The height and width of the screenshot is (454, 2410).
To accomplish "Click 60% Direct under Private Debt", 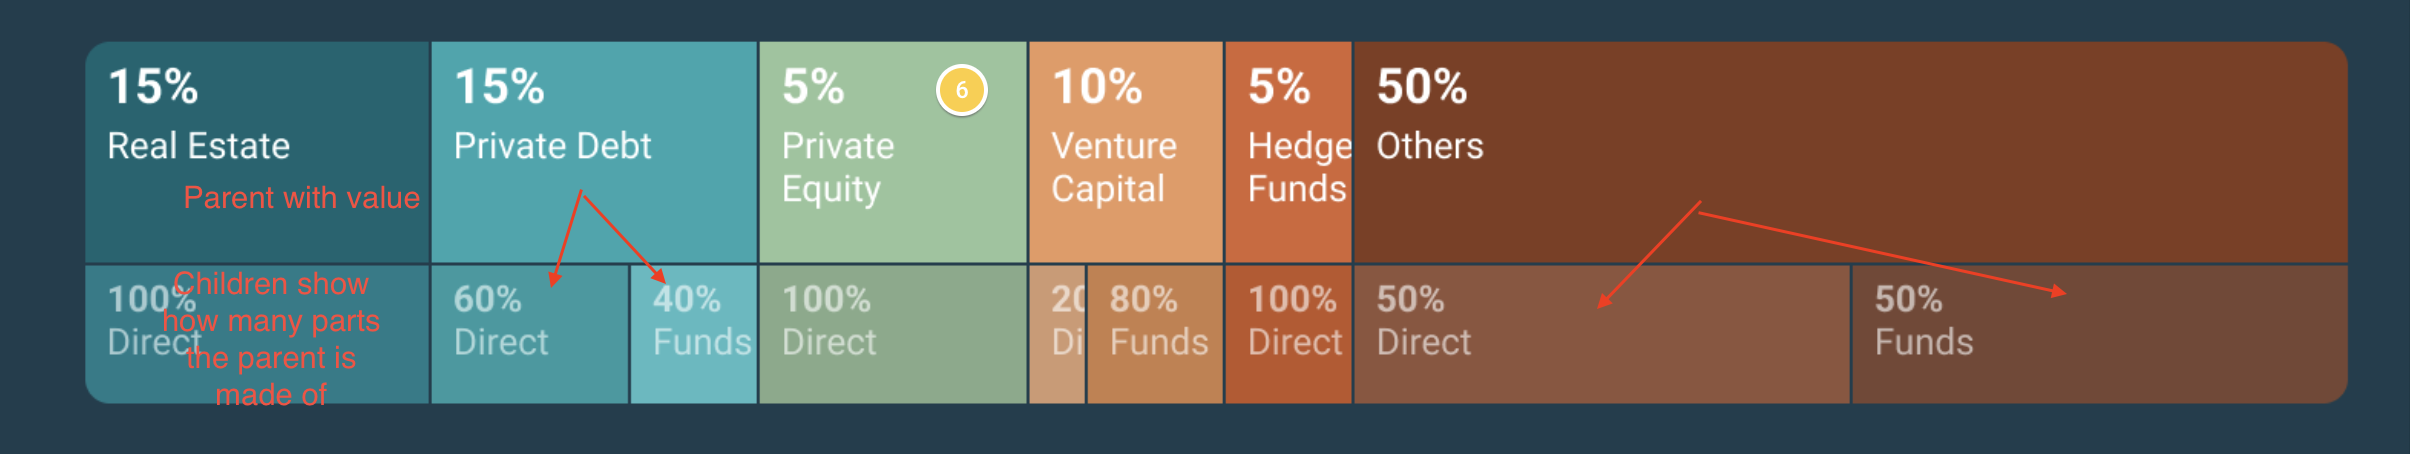I will 530,334.
